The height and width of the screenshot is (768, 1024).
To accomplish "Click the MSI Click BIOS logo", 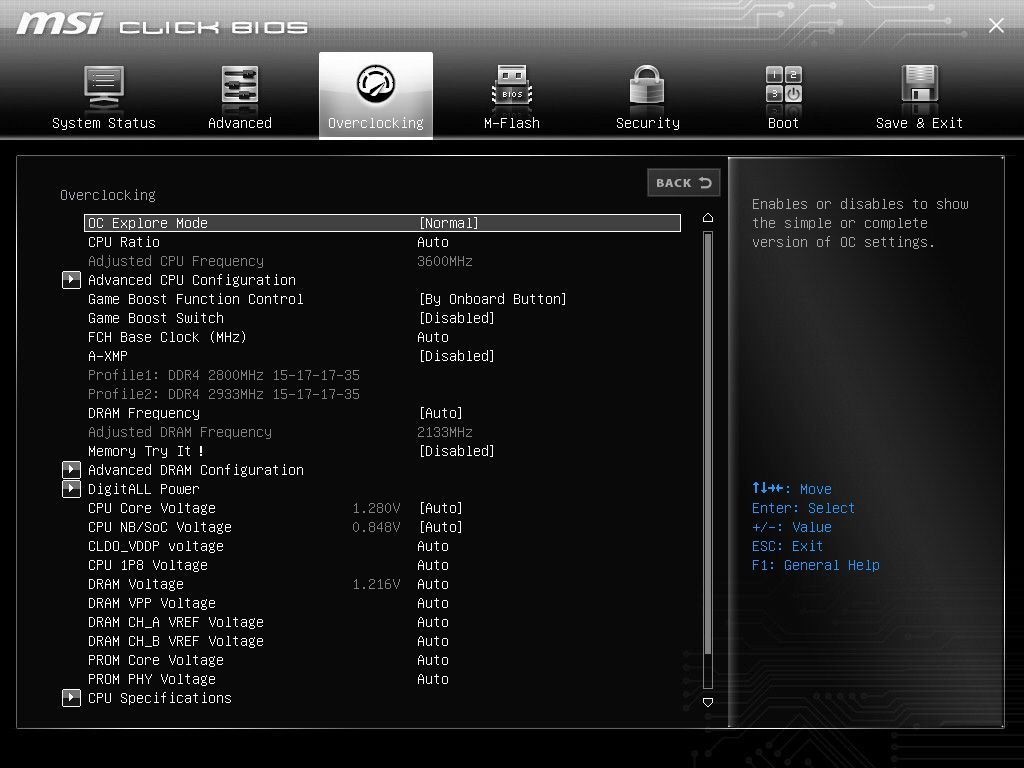I will click(x=163, y=24).
